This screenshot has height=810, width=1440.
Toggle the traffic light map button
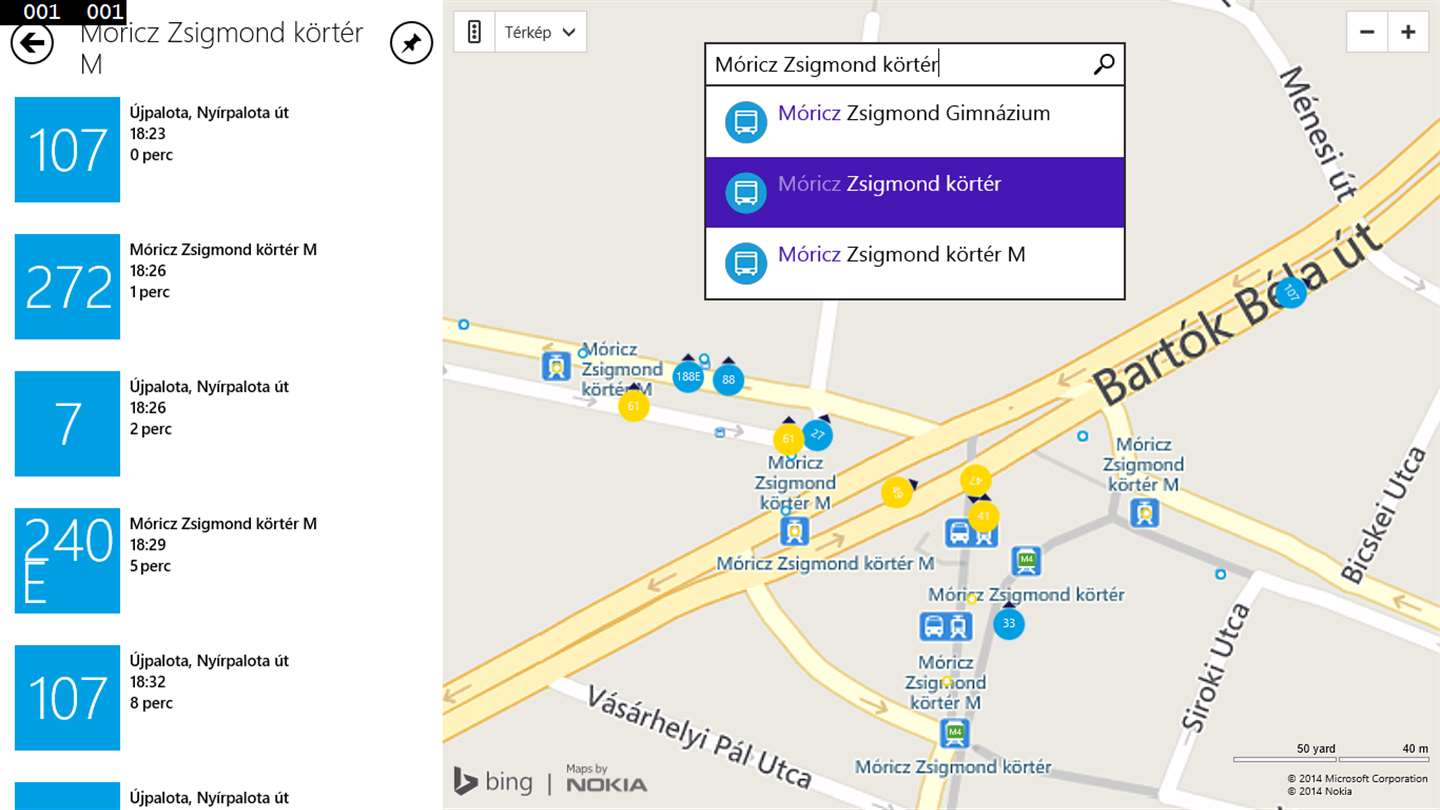474,32
